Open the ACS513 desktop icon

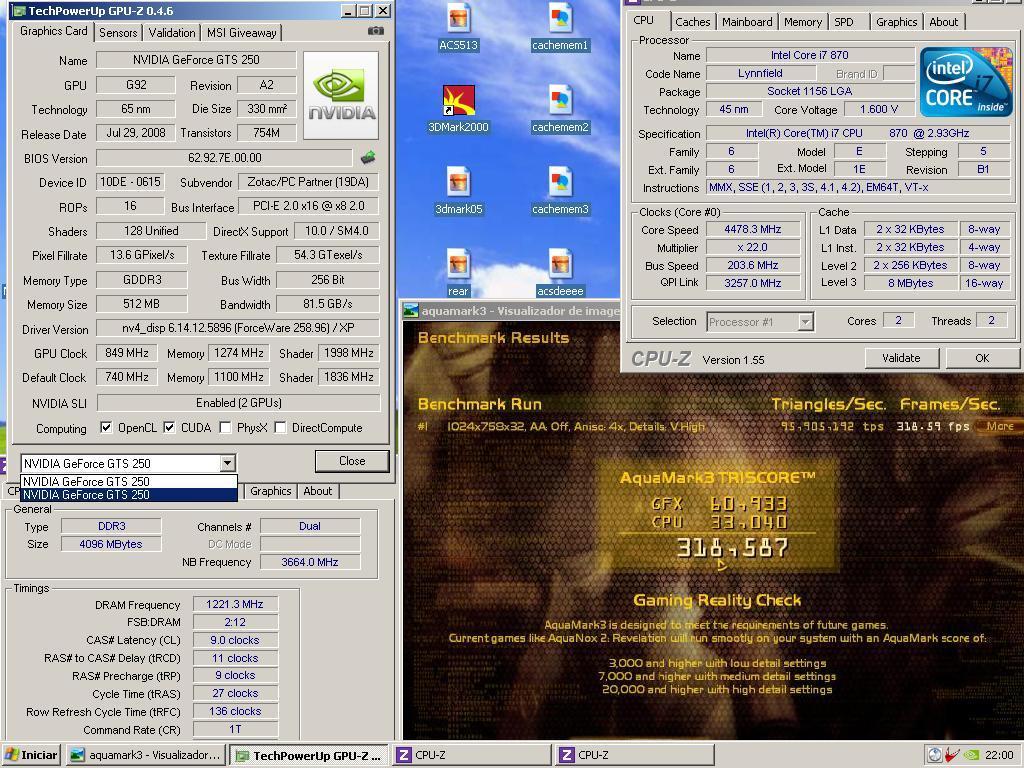point(458,27)
